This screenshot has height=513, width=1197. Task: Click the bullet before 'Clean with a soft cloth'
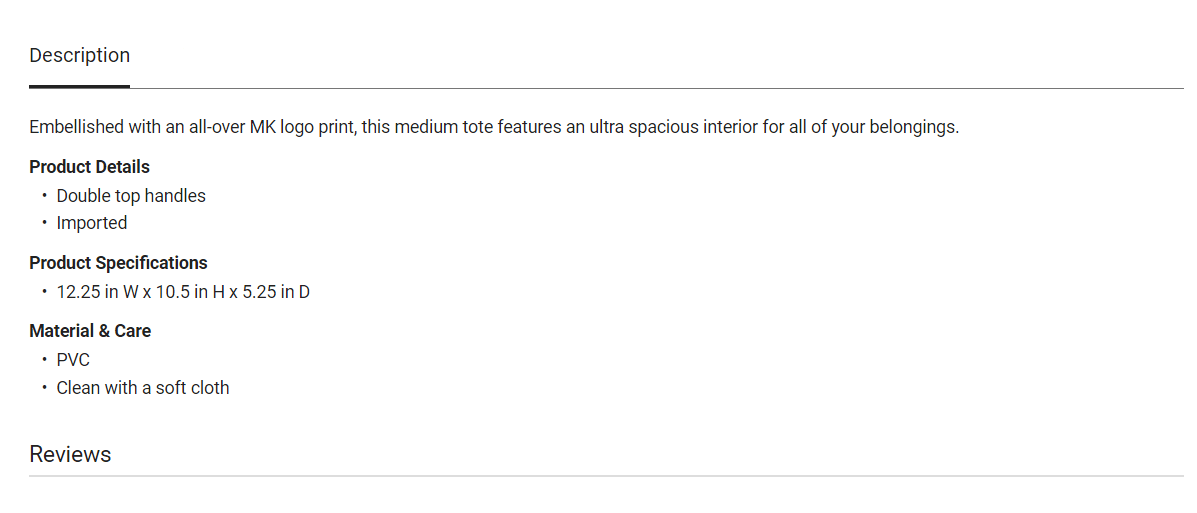click(x=44, y=388)
